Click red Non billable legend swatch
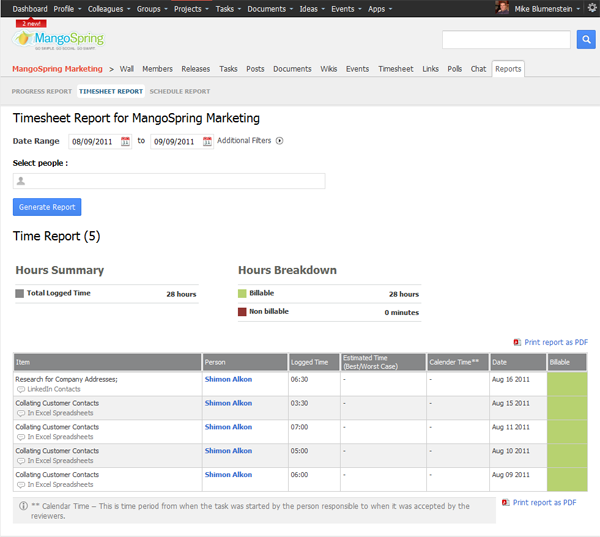Image resolution: width=600 pixels, height=537 pixels. click(x=242, y=312)
